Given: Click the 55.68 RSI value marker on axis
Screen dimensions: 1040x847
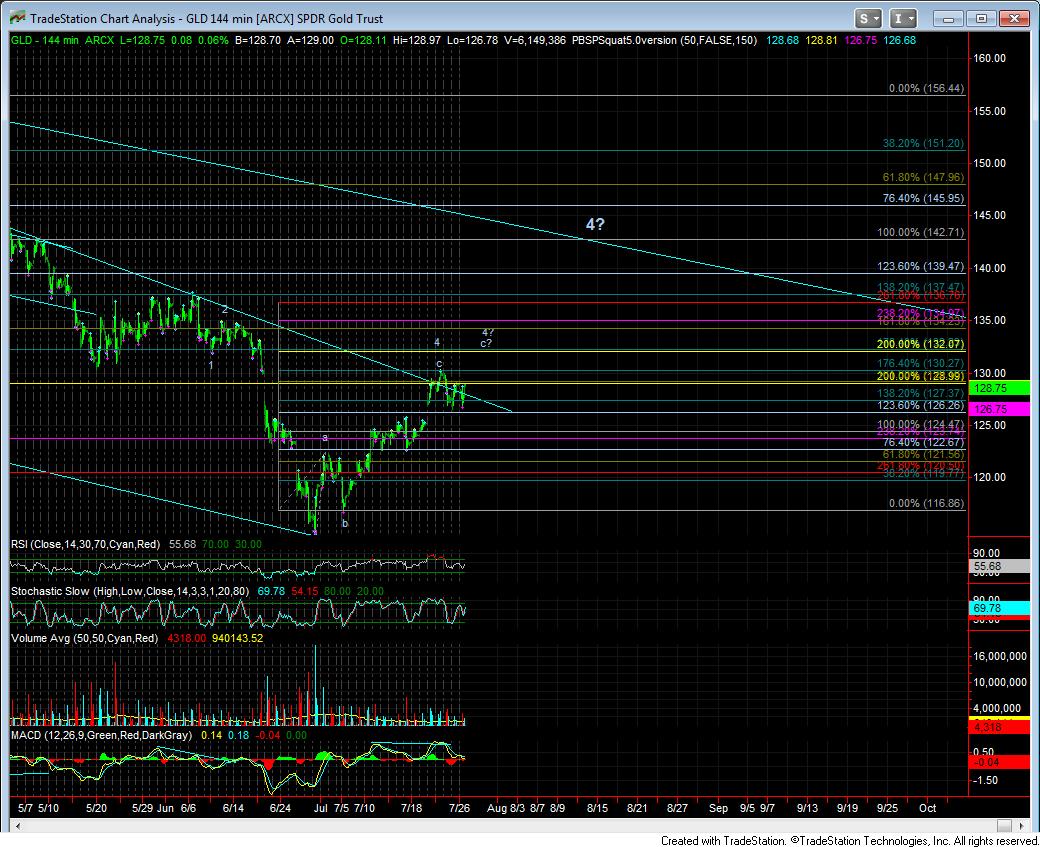Looking at the screenshot, I should coord(1000,566).
